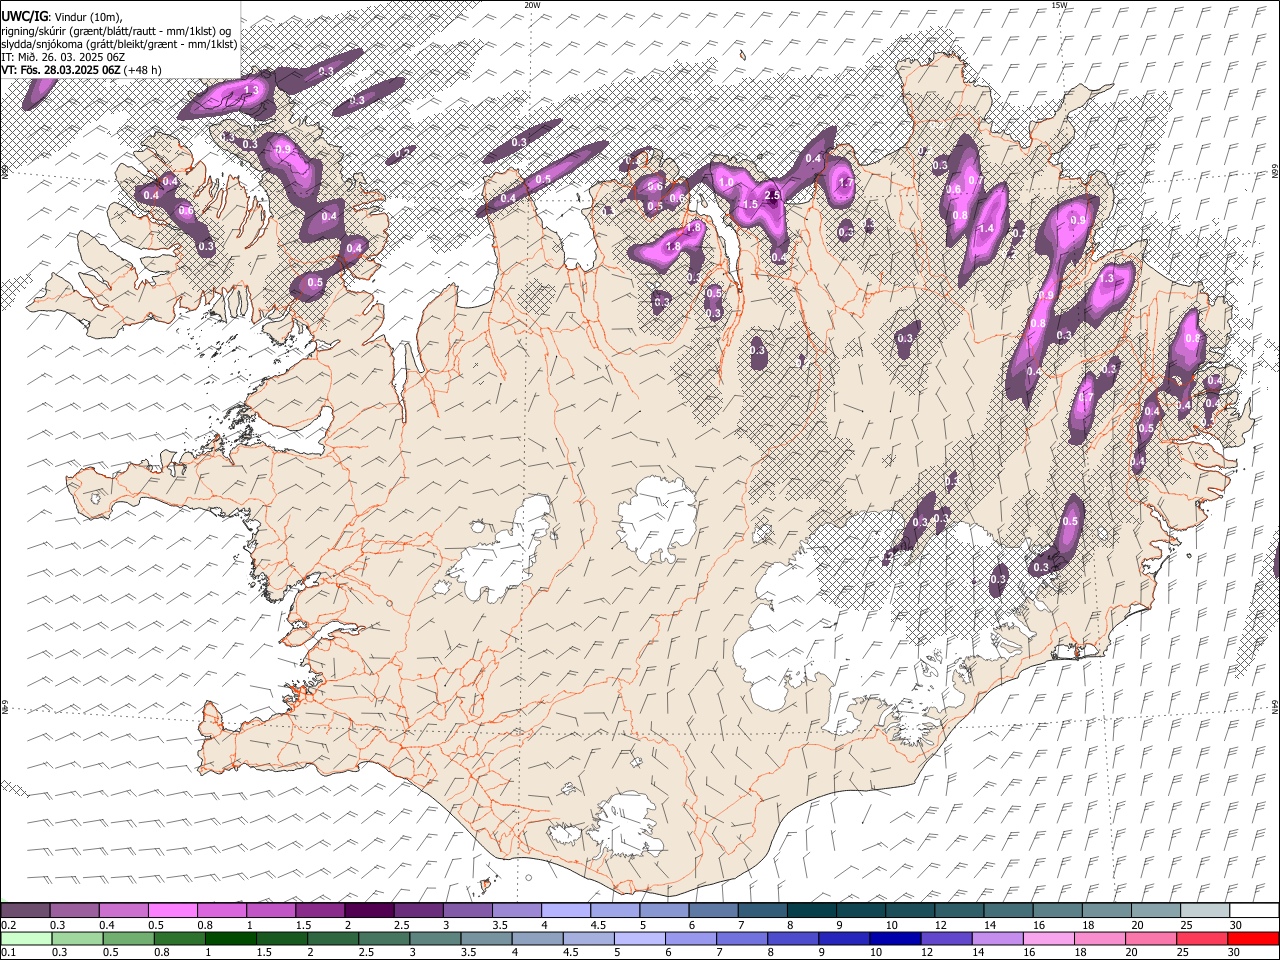Image resolution: width=1280 pixels, height=960 pixels.
Task: Click the '15W' longitude label
Action: coord(1059,5)
